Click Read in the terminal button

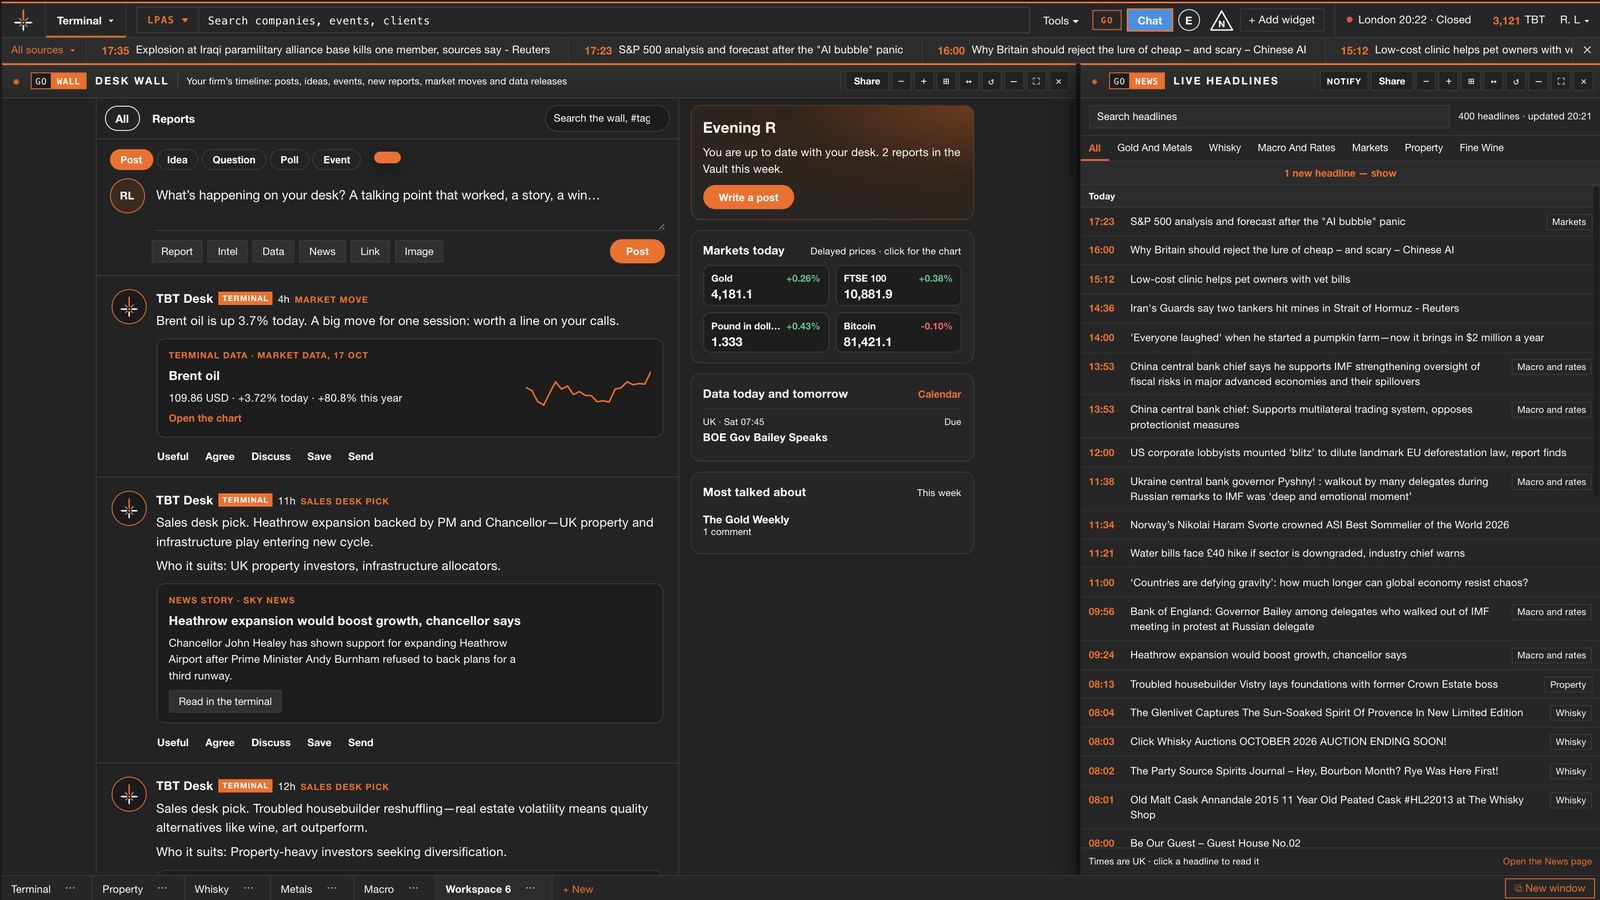pos(225,701)
